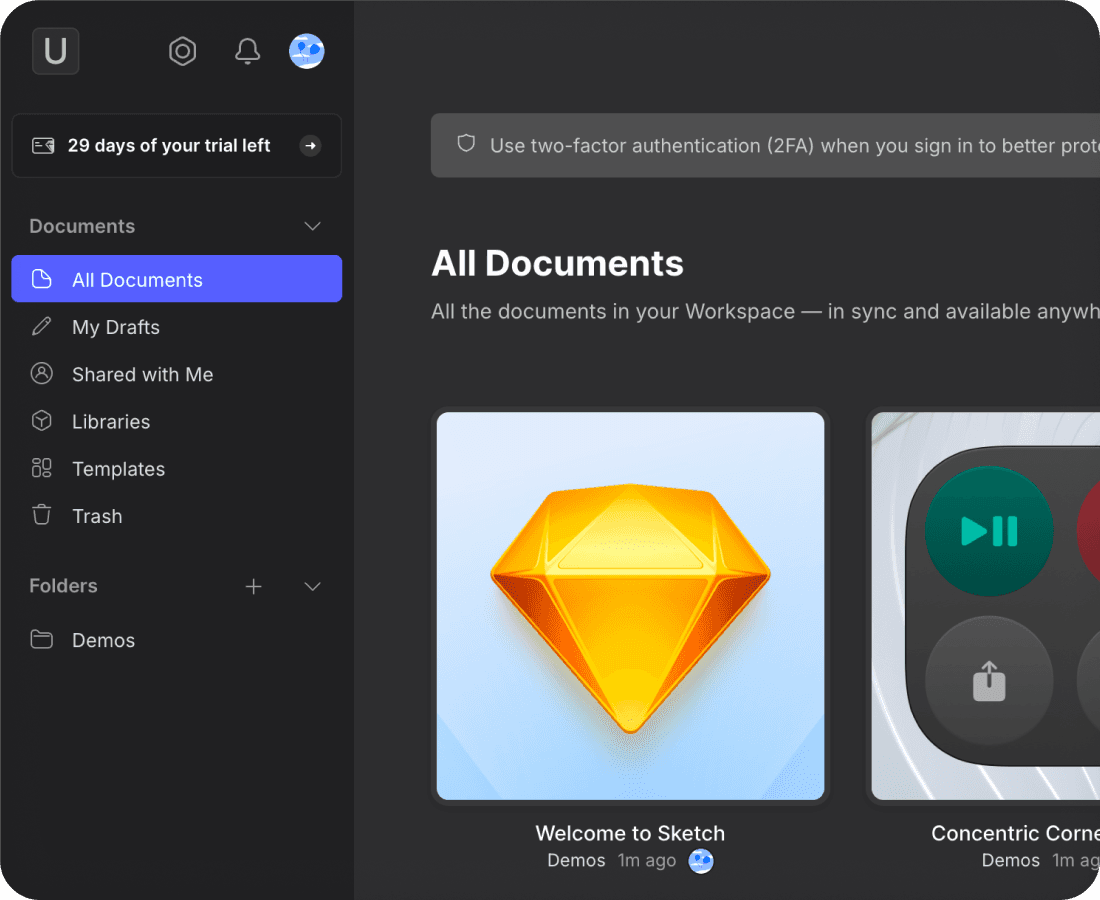Click the Shared with Me person icon
This screenshot has height=900, width=1100.
[41, 373]
